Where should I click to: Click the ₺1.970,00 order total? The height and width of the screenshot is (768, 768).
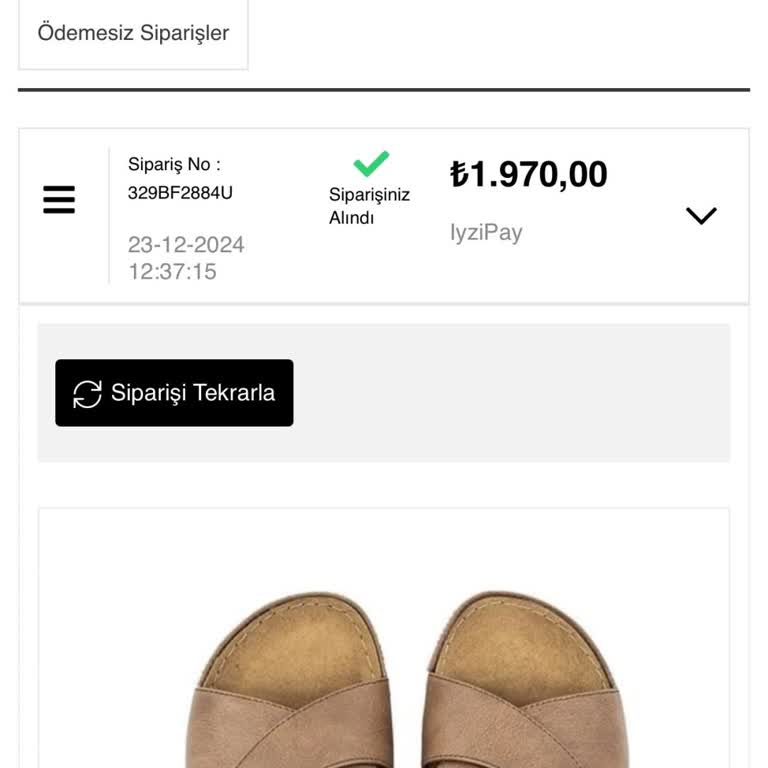(529, 175)
